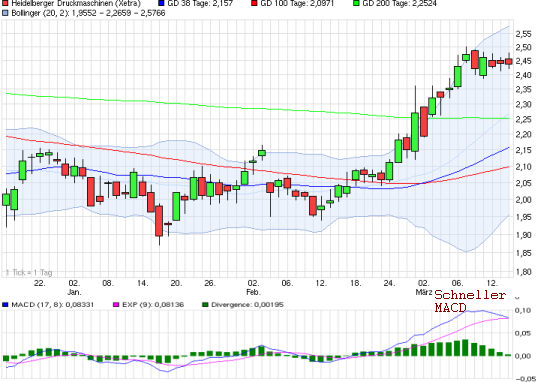The image size is (541, 382).
Task: Click the '08.' date axis label
Action: click(108, 283)
